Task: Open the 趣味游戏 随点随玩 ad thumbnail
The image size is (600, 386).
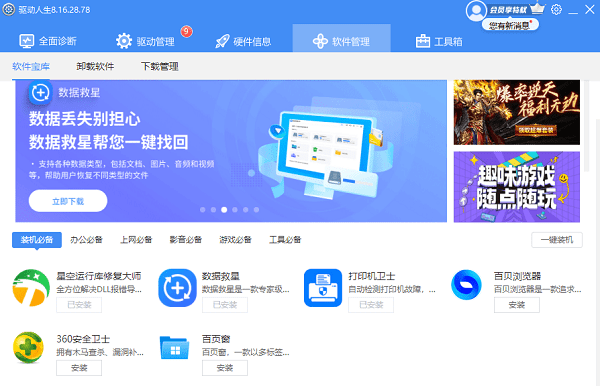Action: [x=517, y=187]
